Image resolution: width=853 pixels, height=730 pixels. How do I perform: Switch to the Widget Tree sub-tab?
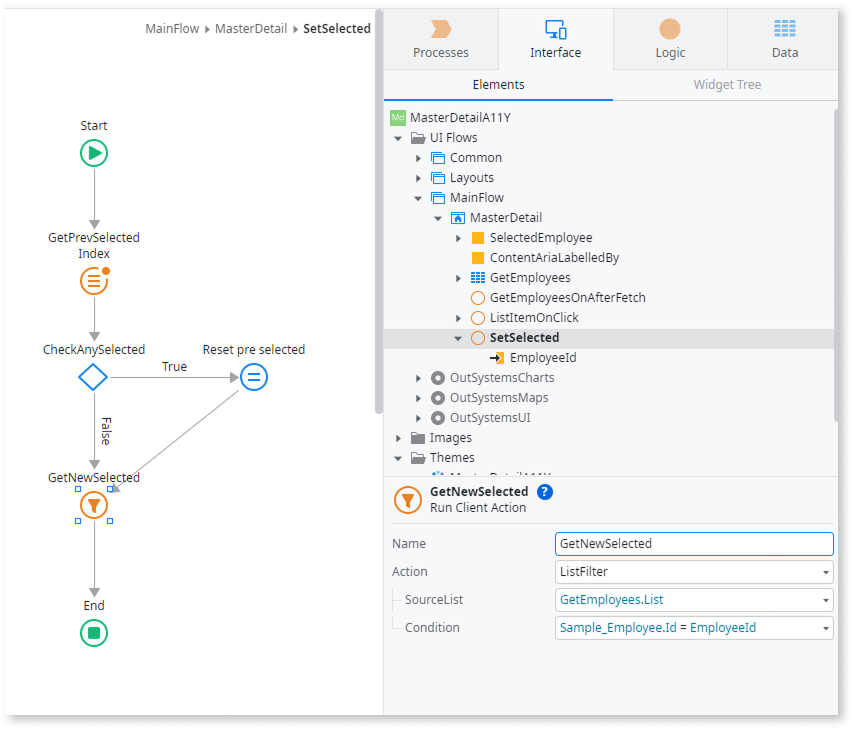[x=727, y=85]
